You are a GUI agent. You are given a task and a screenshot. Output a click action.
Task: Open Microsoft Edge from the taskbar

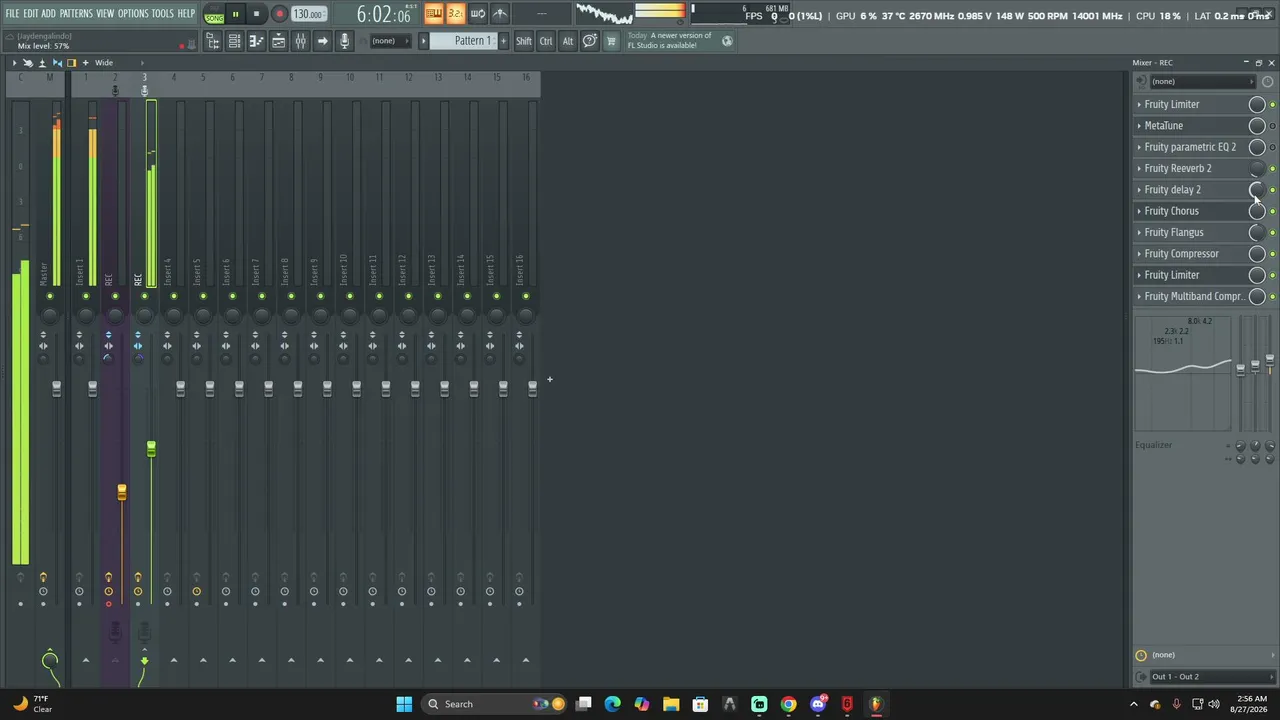[612, 704]
